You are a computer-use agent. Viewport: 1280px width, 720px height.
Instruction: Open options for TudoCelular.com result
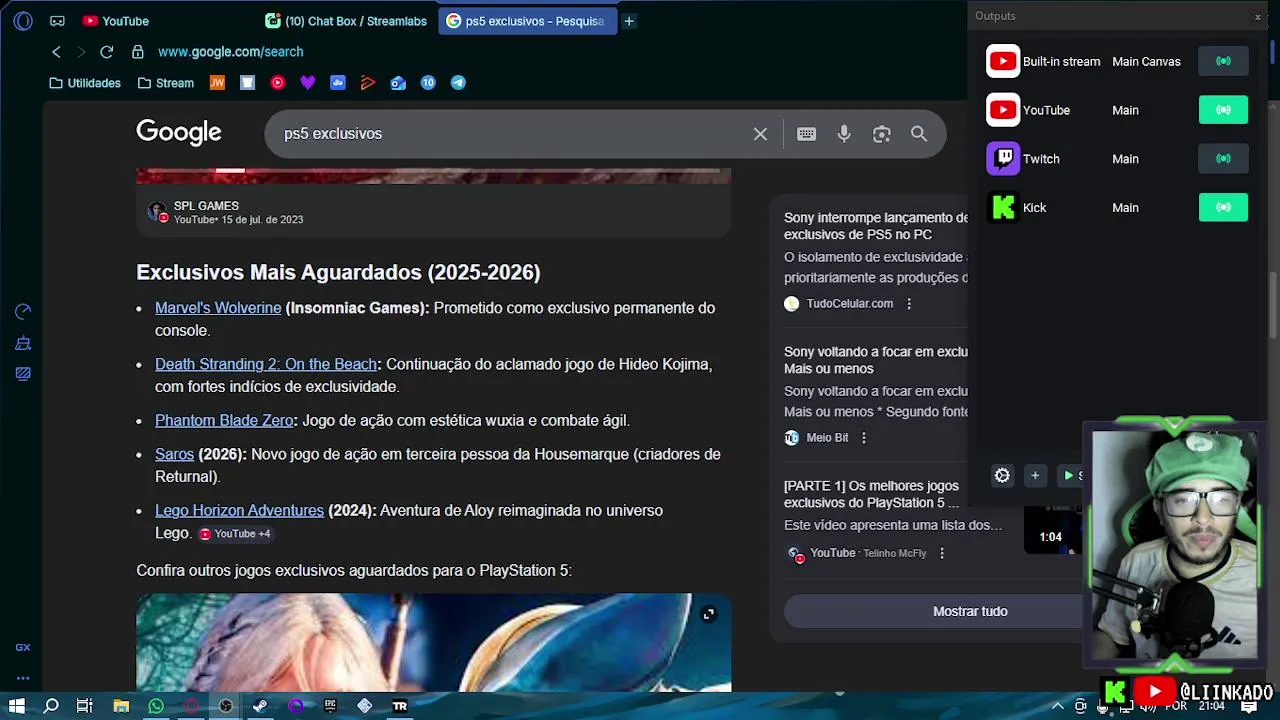pyautogui.click(x=909, y=304)
